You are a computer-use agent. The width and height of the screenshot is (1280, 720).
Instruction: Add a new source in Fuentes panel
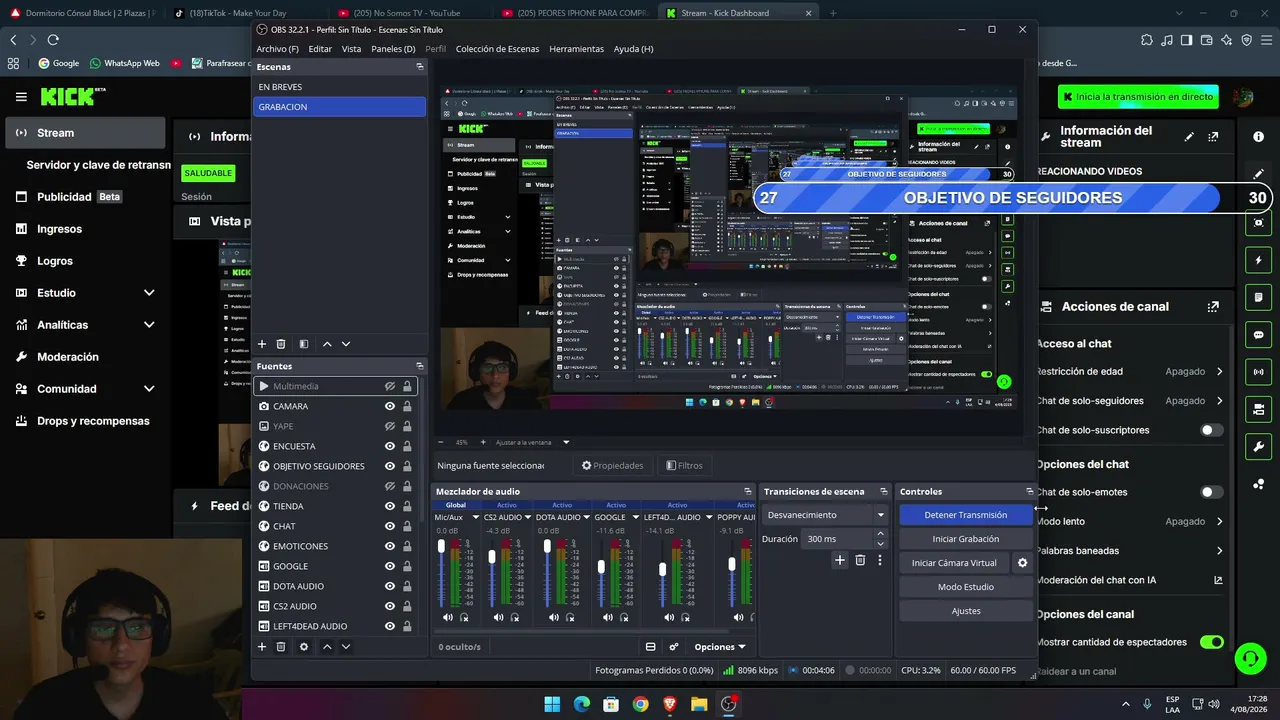point(262,647)
